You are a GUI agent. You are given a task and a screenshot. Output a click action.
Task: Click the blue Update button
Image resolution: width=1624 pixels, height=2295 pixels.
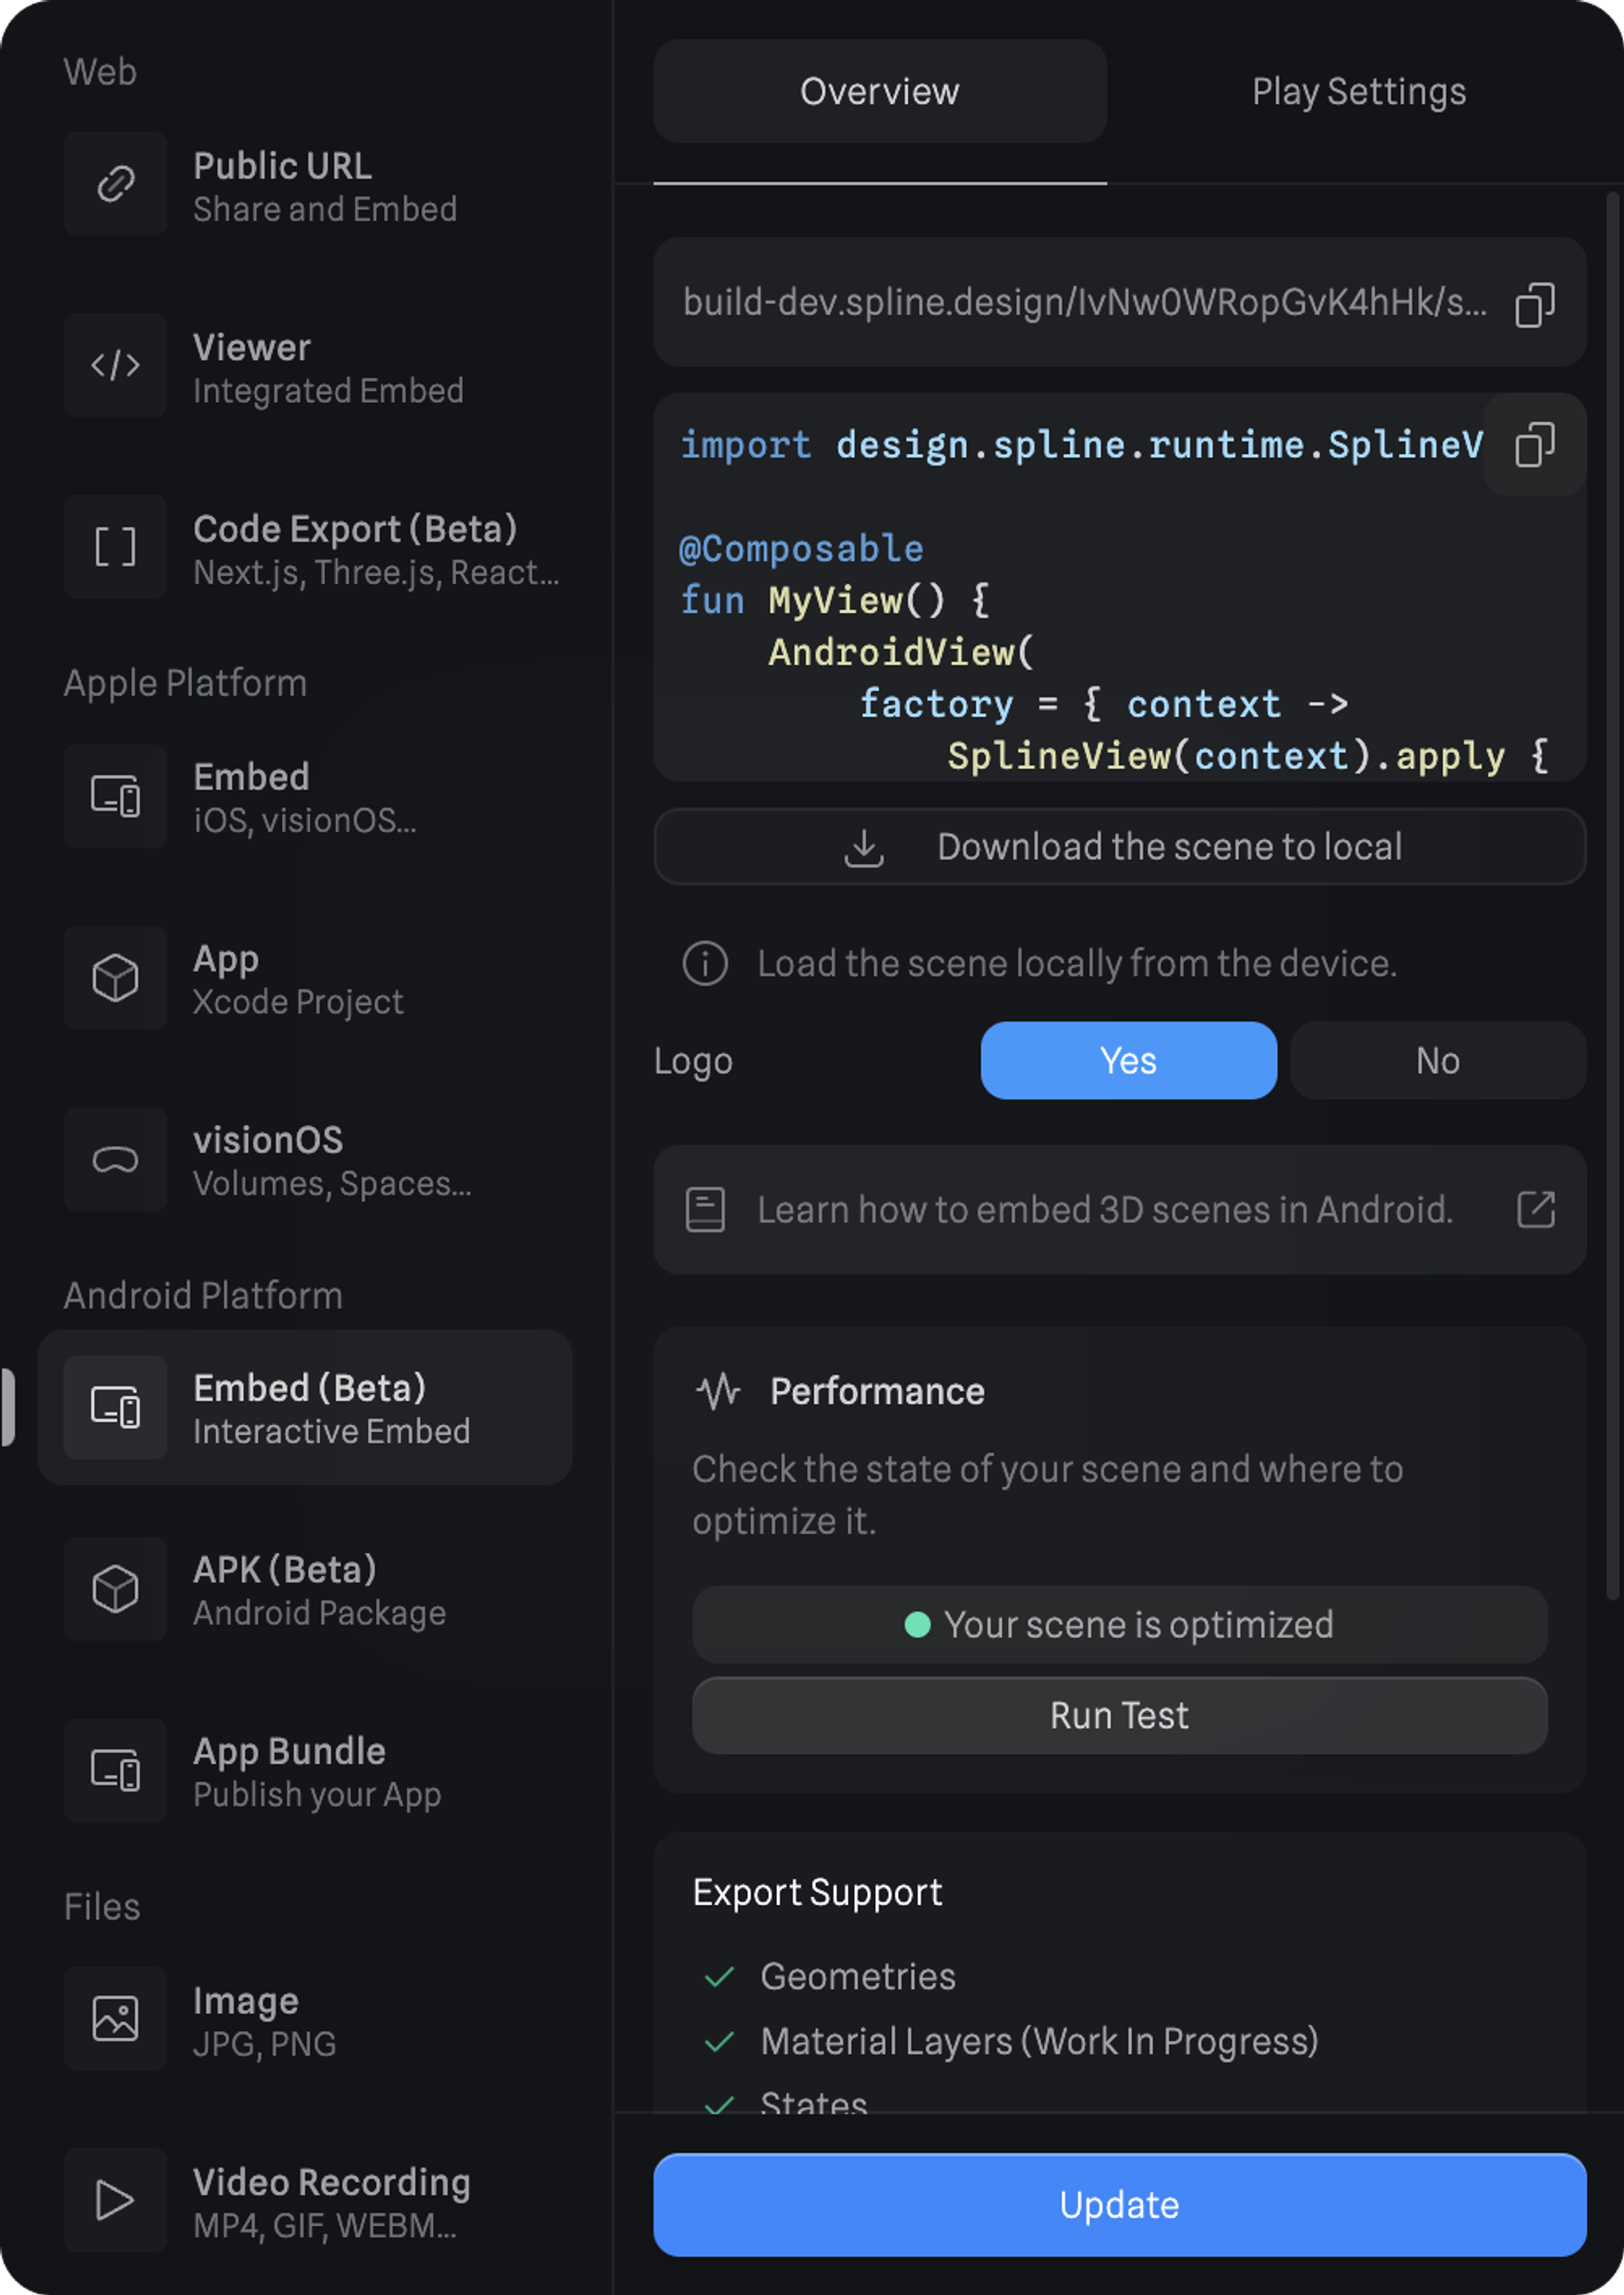(x=1119, y=2205)
